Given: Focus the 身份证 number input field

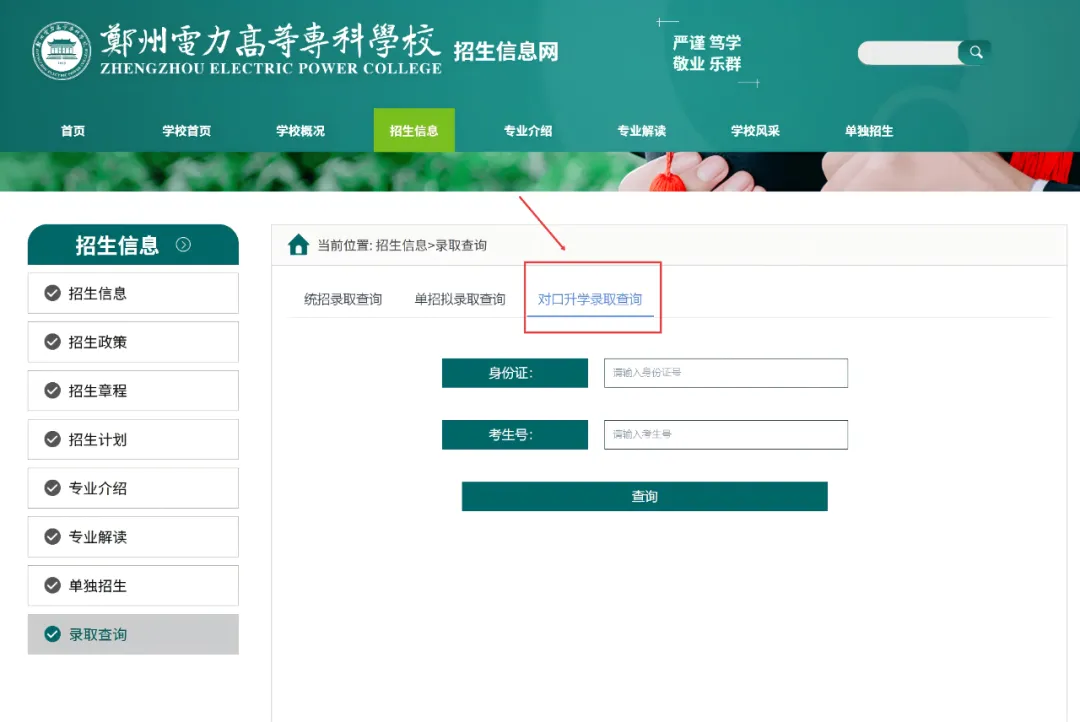Looking at the screenshot, I should (726, 373).
